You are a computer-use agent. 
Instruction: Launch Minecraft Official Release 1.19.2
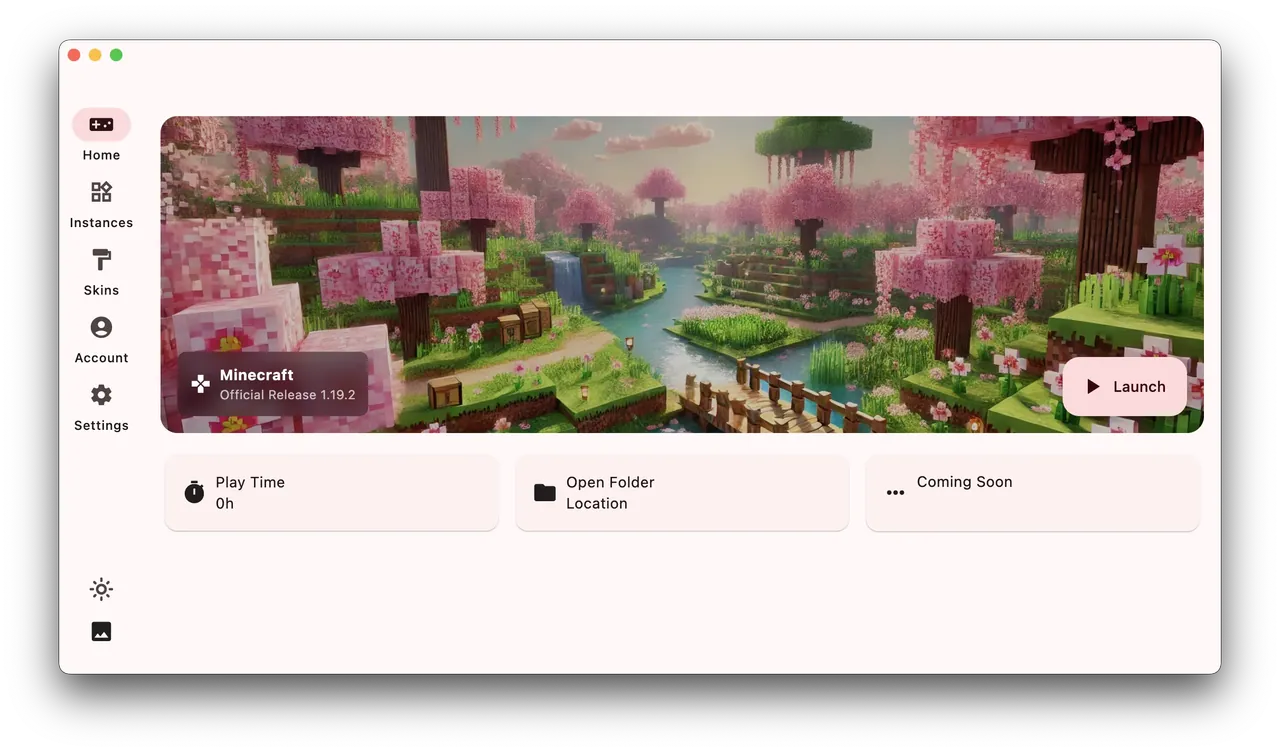click(x=1124, y=386)
